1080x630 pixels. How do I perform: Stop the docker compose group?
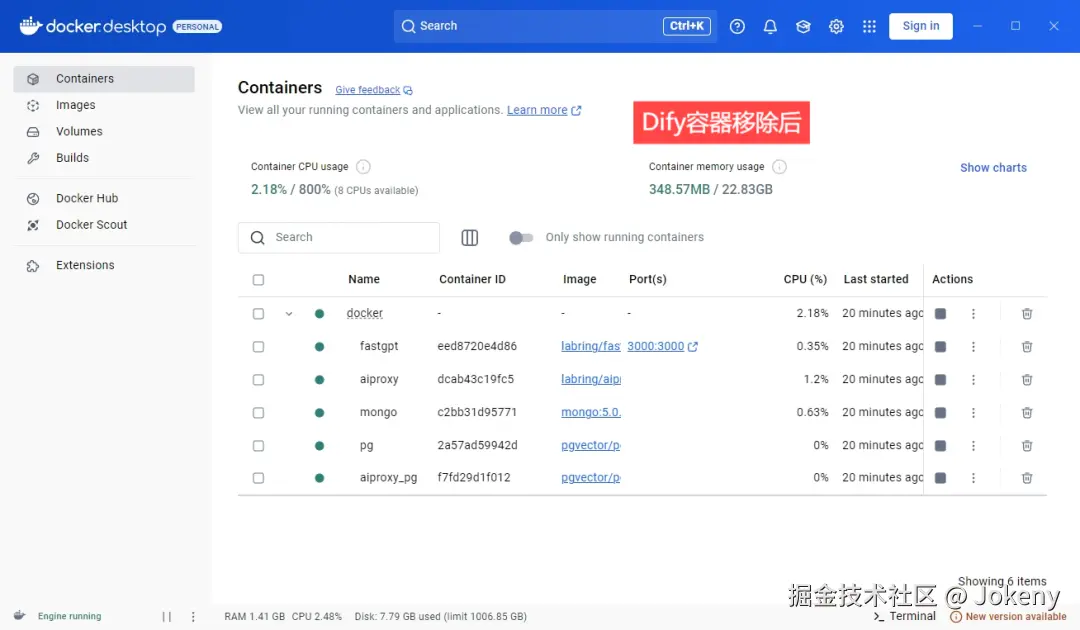[x=940, y=313]
